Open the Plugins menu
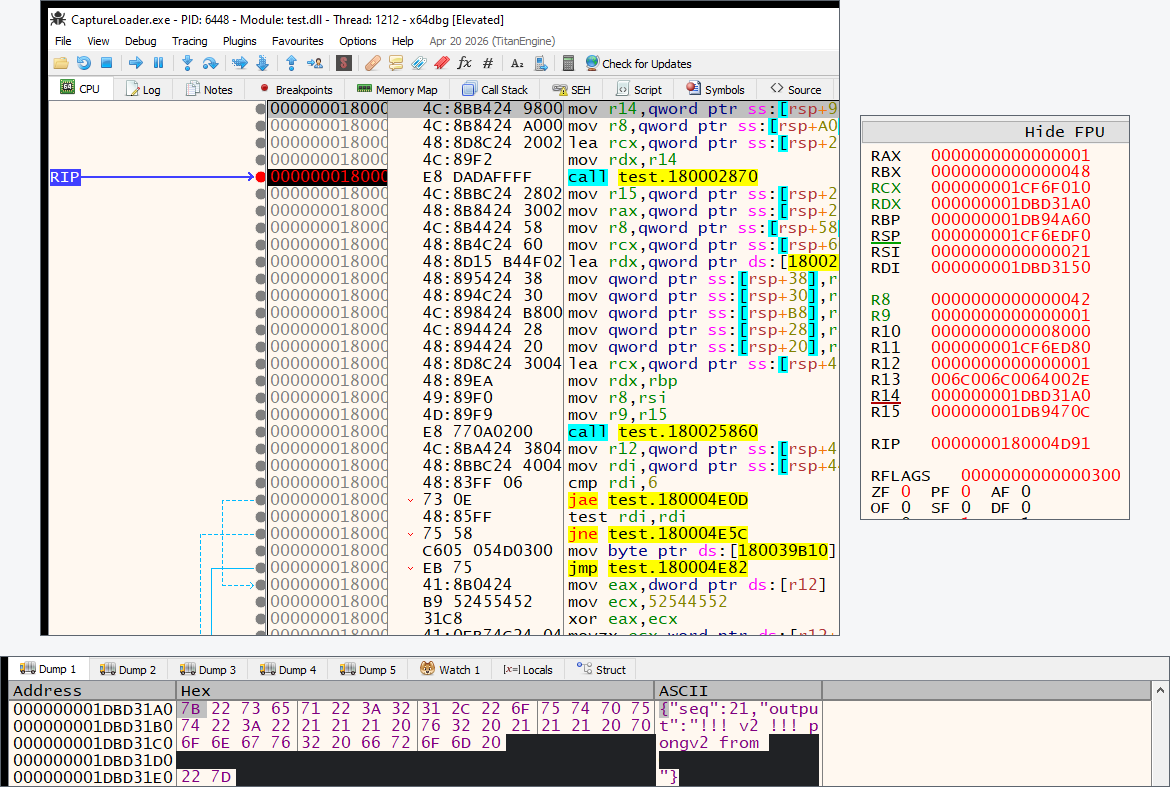The image size is (1170, 787). (240, 41)
